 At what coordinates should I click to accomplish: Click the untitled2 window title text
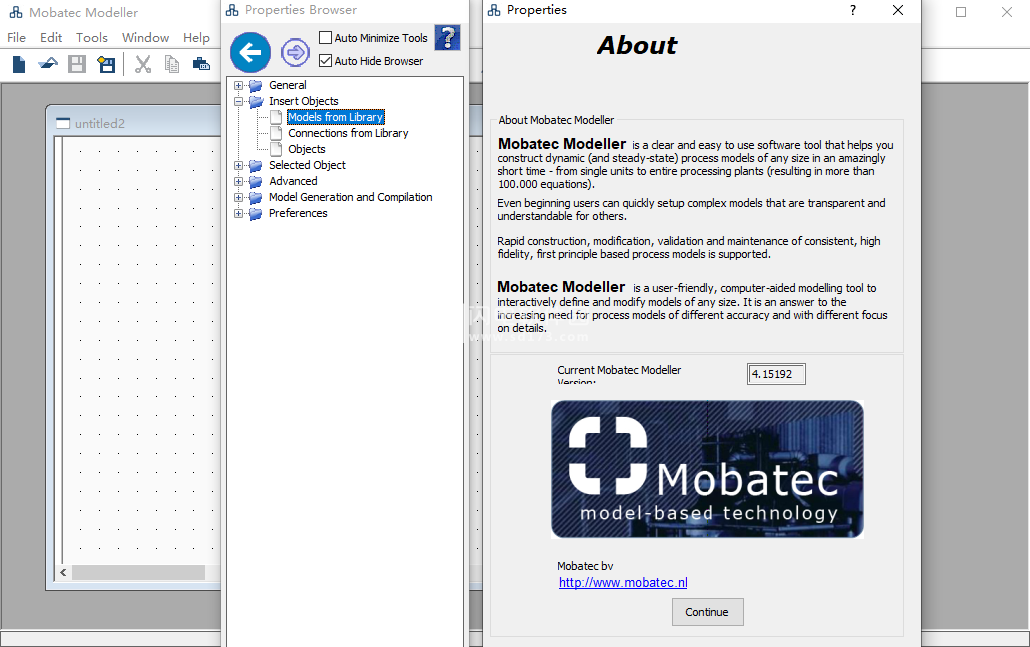tap(100, 123)
